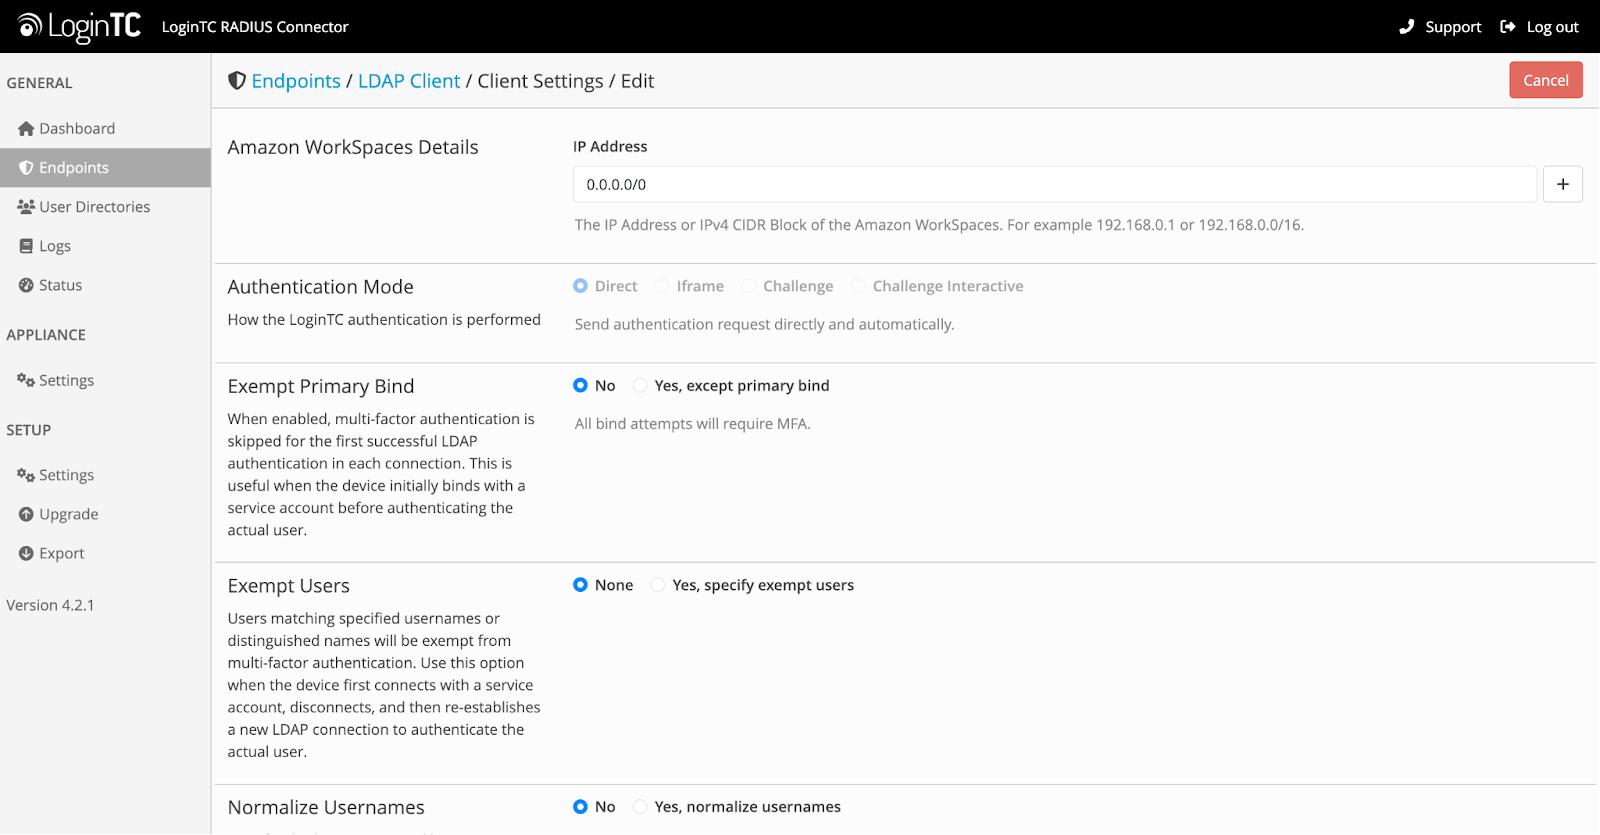
Task: Open User Directories page
Action: click(105, 206)
